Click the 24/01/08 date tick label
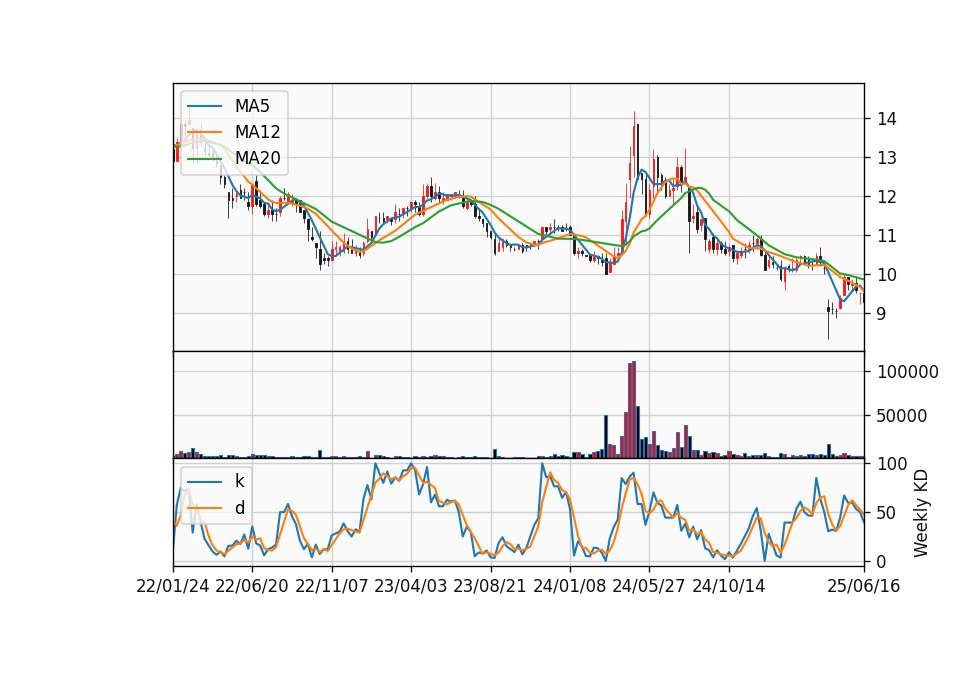Image resolution: width=960 pixels, height=690 pixels. tap(569, 586)
